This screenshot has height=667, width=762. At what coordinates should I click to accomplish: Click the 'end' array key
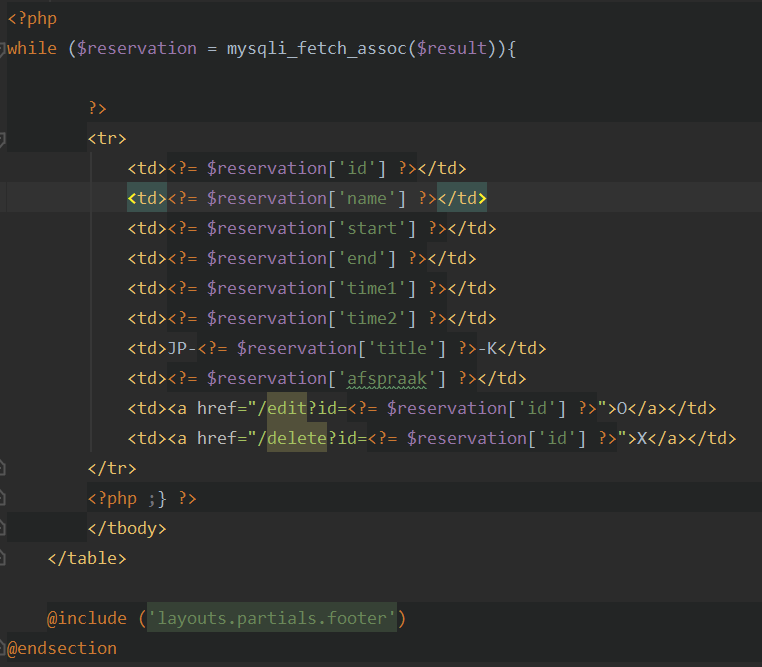coord(362,258)
